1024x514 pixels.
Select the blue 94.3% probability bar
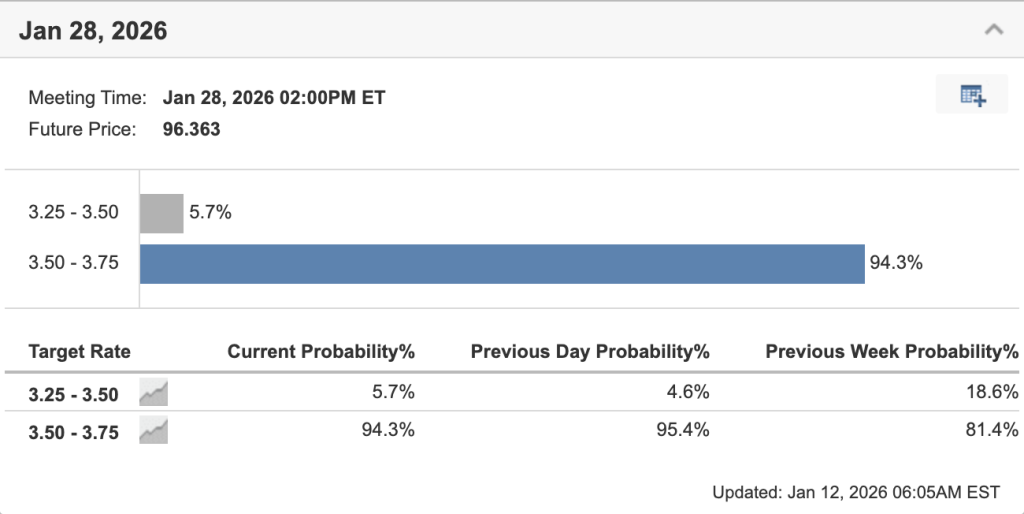tap(502, 264)
